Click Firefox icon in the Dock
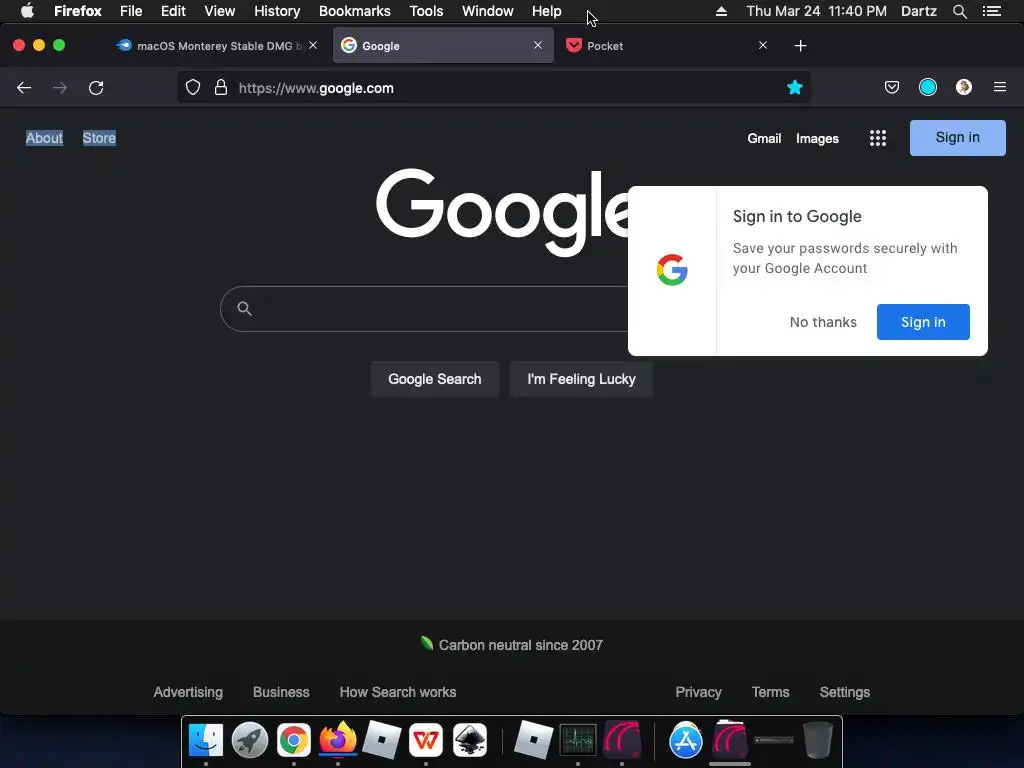This screenshot has width=1024, height=768. tap(338, 739)
